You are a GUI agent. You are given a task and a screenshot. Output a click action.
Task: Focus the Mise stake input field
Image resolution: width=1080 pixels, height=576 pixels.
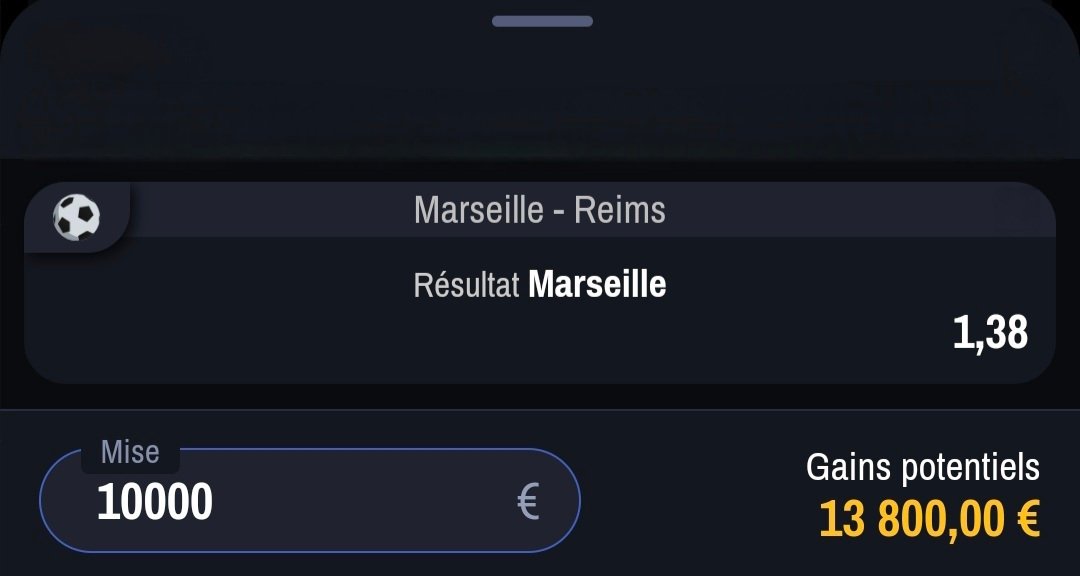click(x=310, y=500)
